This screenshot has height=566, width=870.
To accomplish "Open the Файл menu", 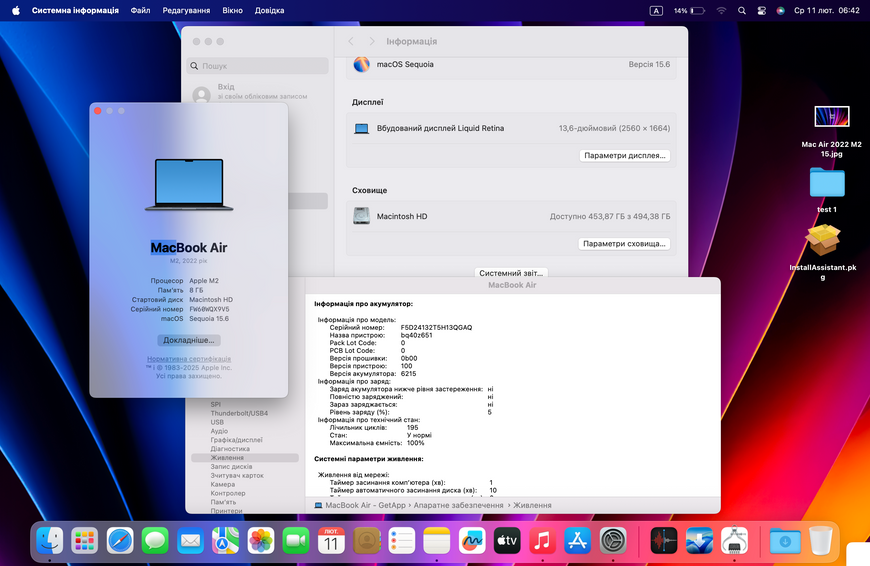I will click(140, 11).
